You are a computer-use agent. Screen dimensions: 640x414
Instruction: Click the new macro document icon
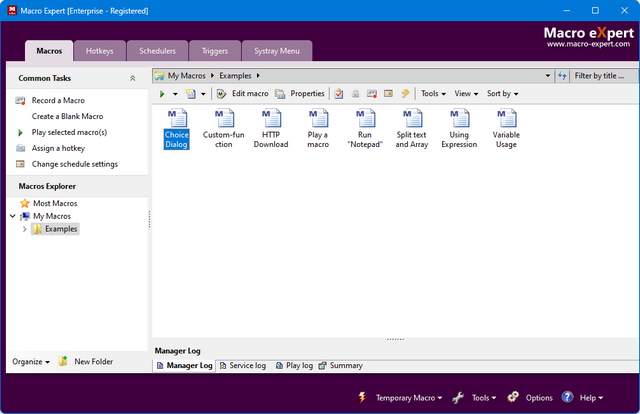coord(191,94)
